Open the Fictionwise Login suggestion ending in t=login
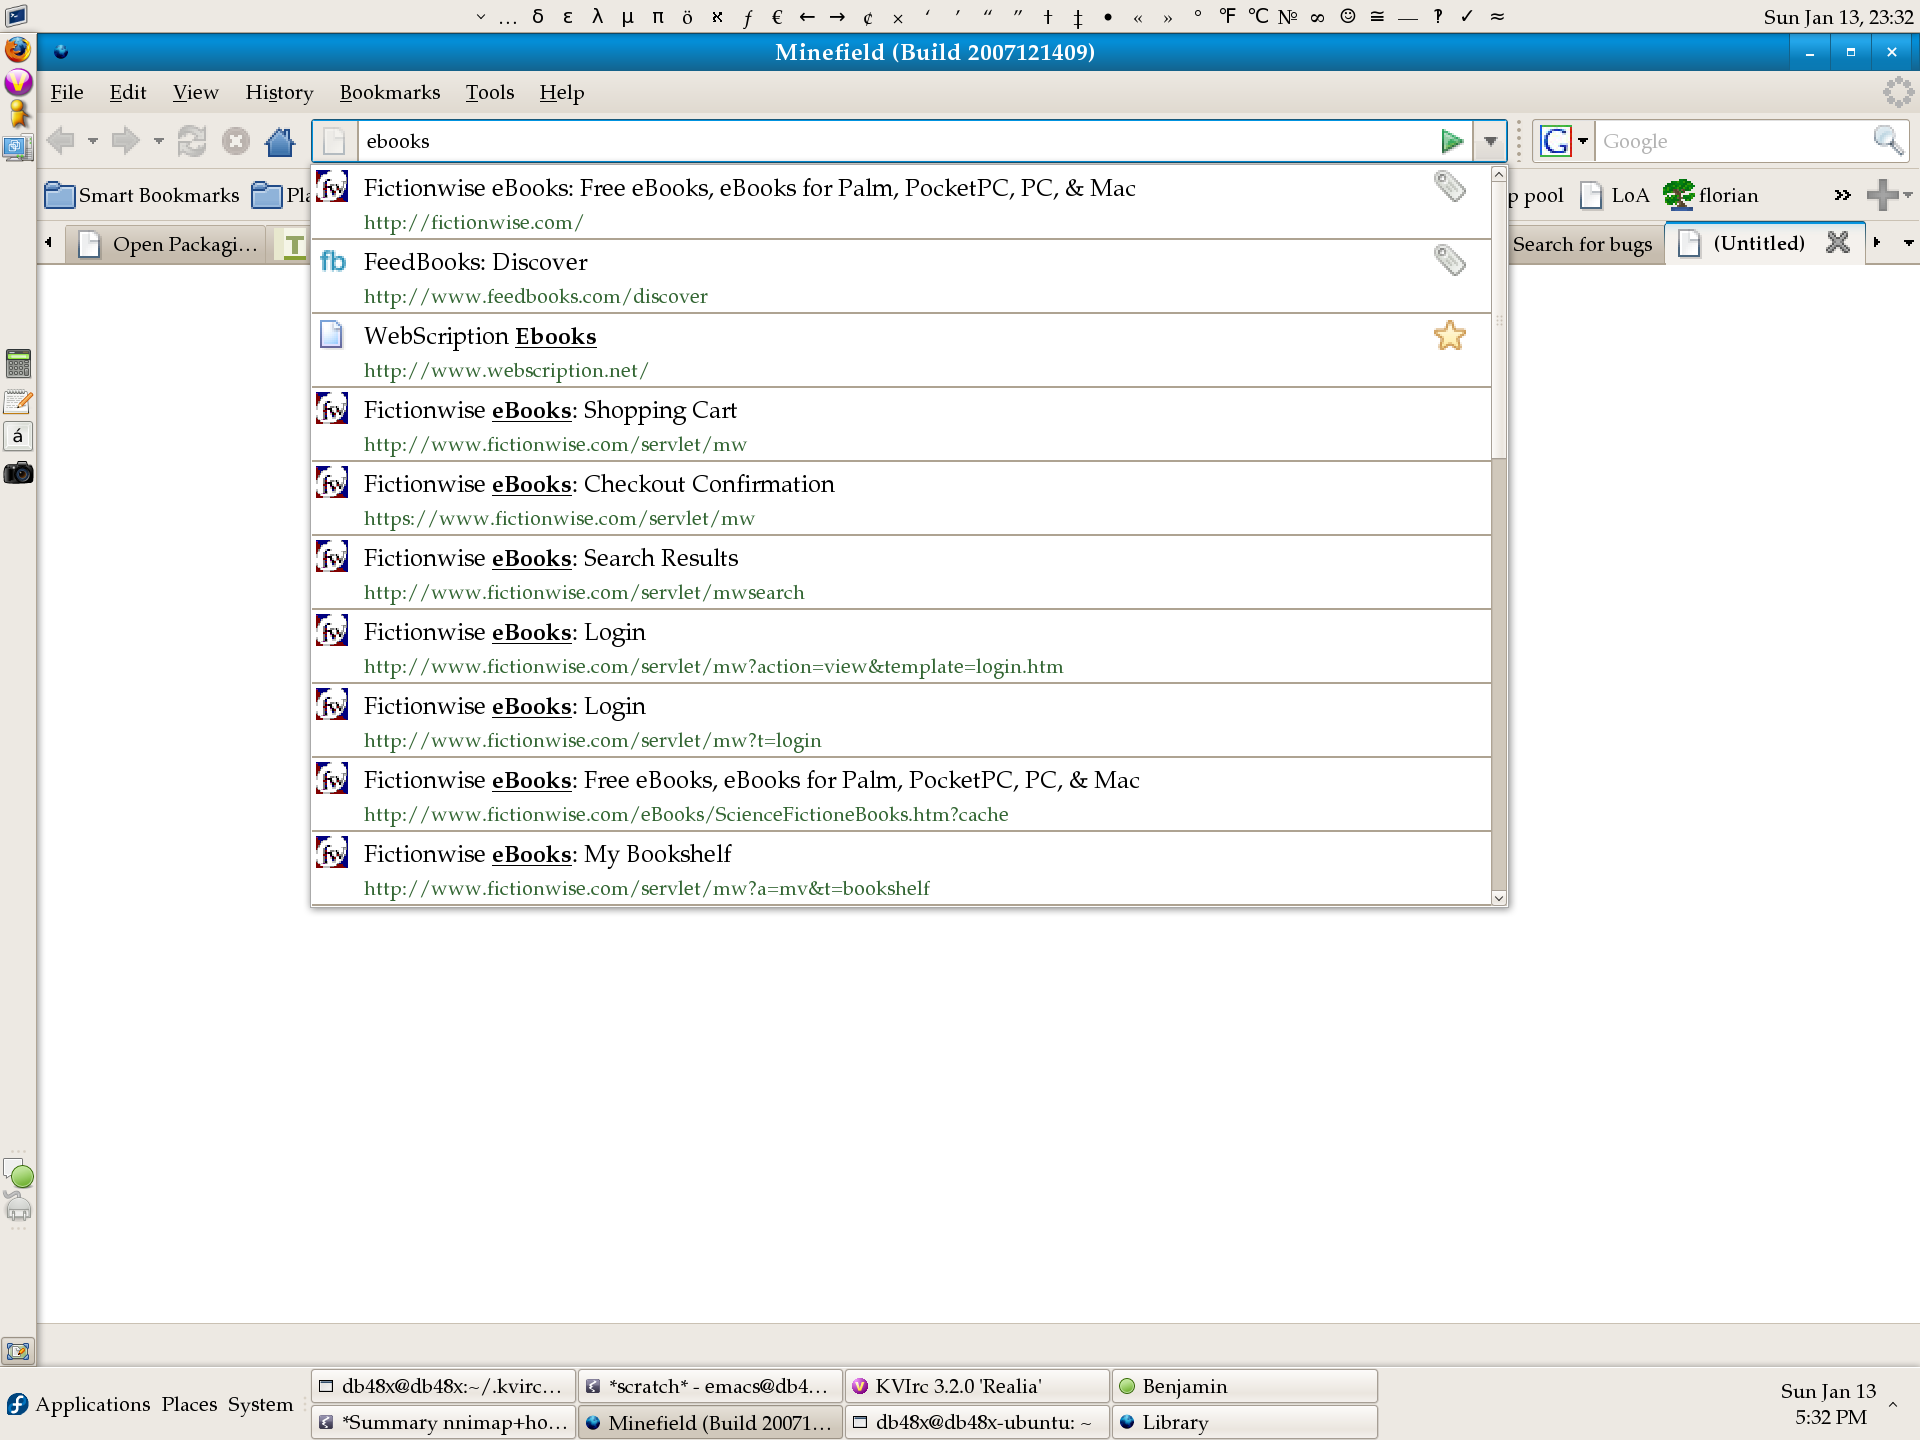Viewport: 1920px width, 1440px height. (x=901, y=721)
